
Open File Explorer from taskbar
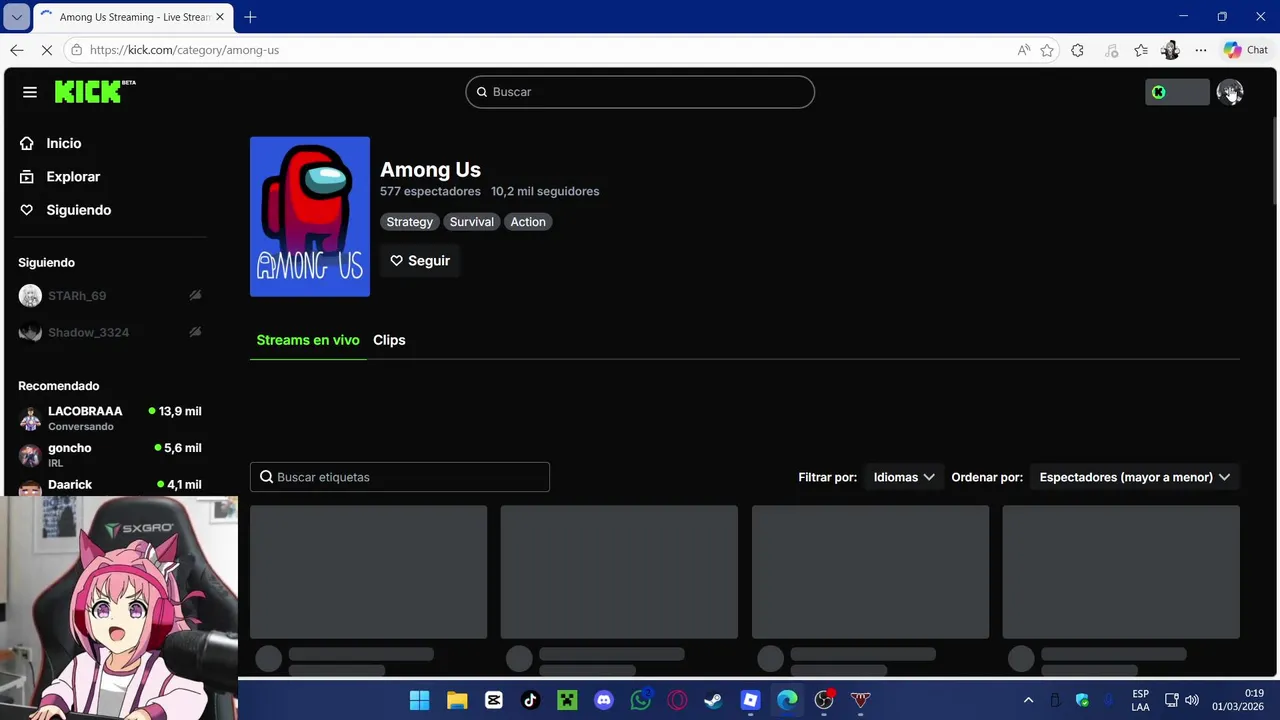457,700
